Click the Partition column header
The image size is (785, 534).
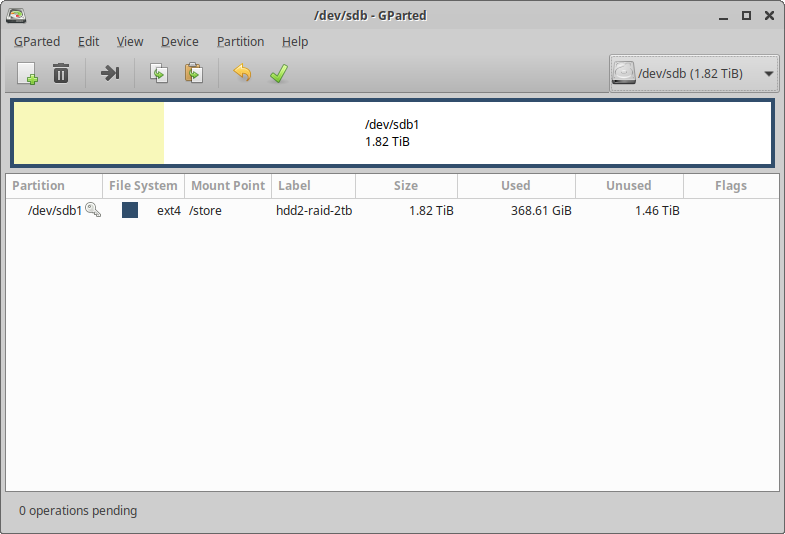(x=54, y=186)
